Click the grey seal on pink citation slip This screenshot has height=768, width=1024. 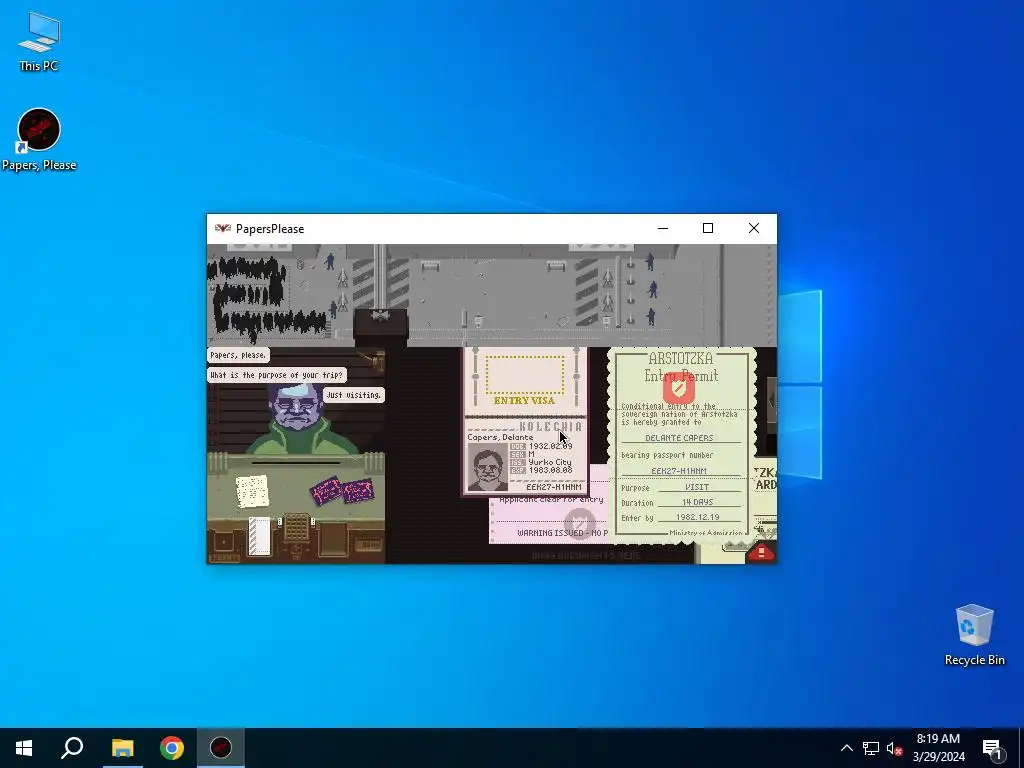pos(579,522)
